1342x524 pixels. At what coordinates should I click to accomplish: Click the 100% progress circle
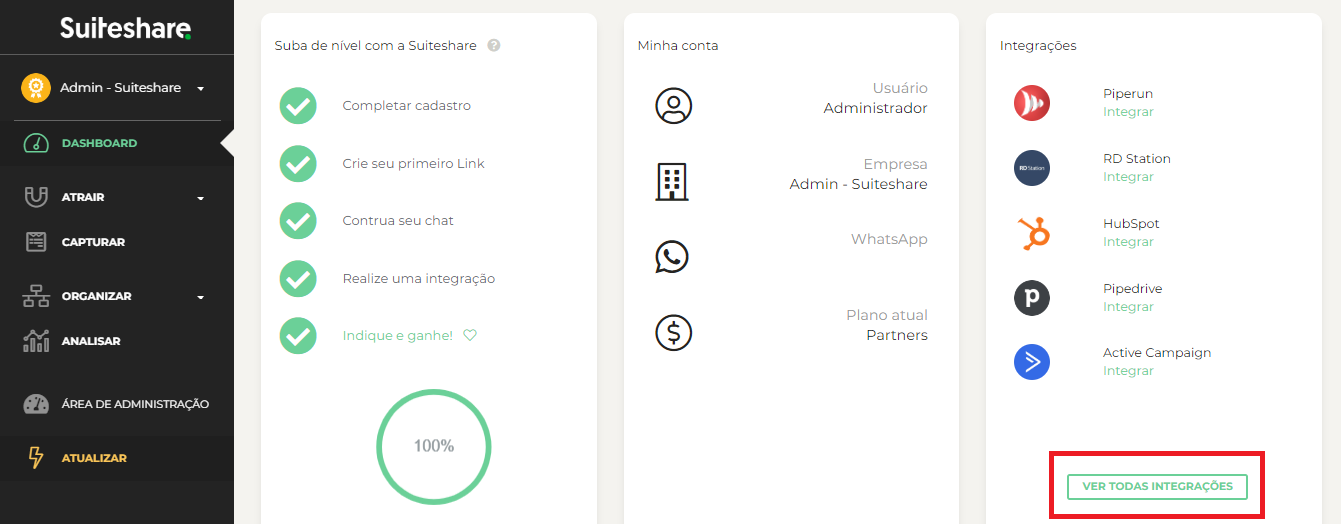coord(434,446)
